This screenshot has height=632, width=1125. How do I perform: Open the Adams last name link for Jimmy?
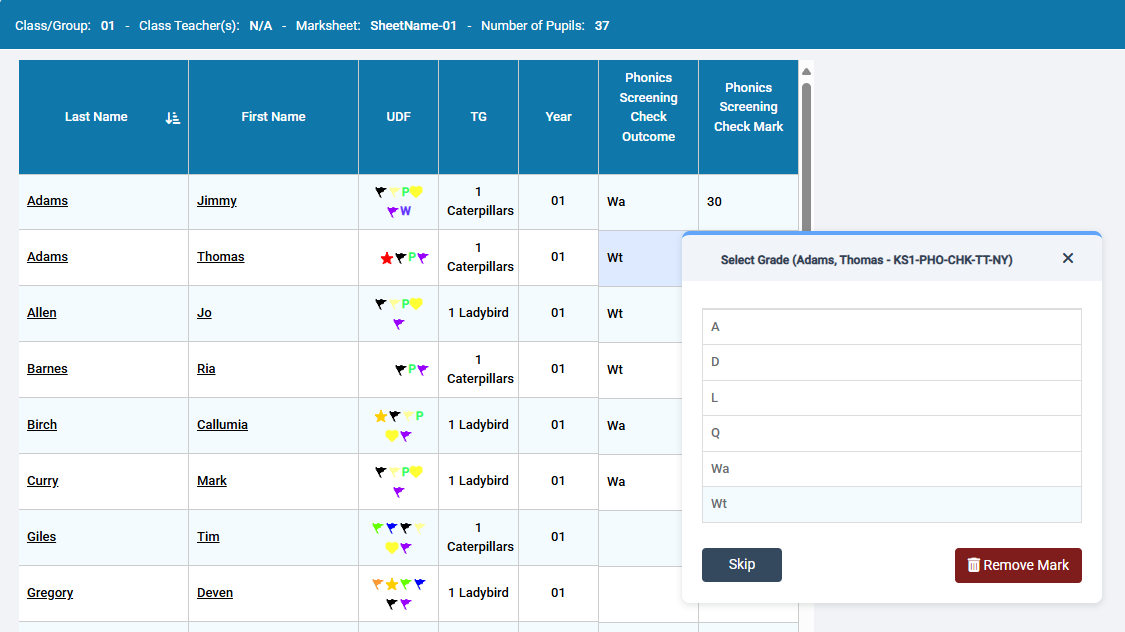(47, 201)
